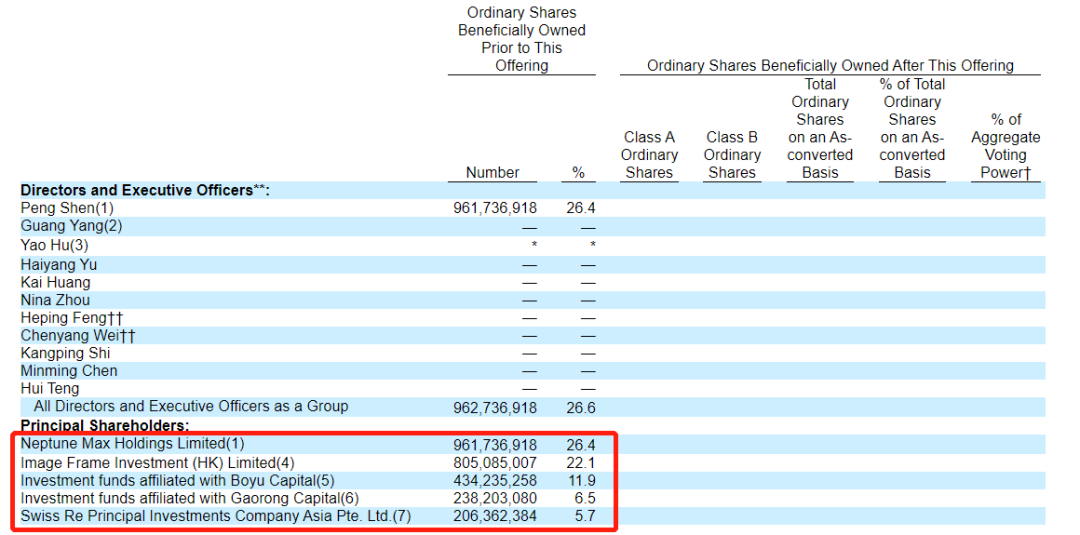Click the Heping Feng entry
This screenshot has width=1080, height=535.
tap(71, 318)
